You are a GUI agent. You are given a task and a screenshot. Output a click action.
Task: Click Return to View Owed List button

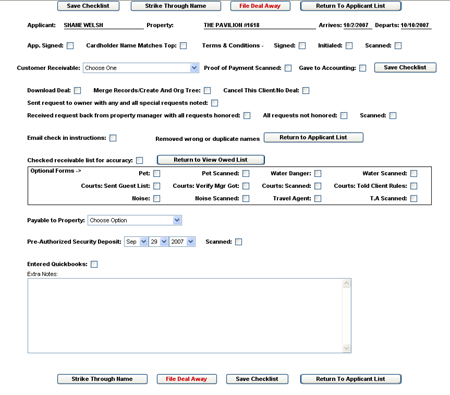[x=211, y=160]
